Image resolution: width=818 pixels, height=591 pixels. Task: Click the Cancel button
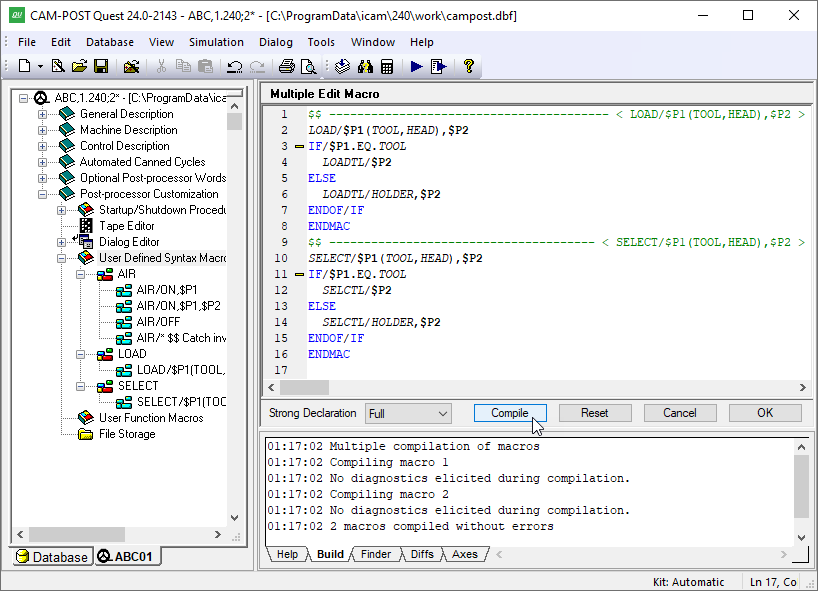[680, 413]
